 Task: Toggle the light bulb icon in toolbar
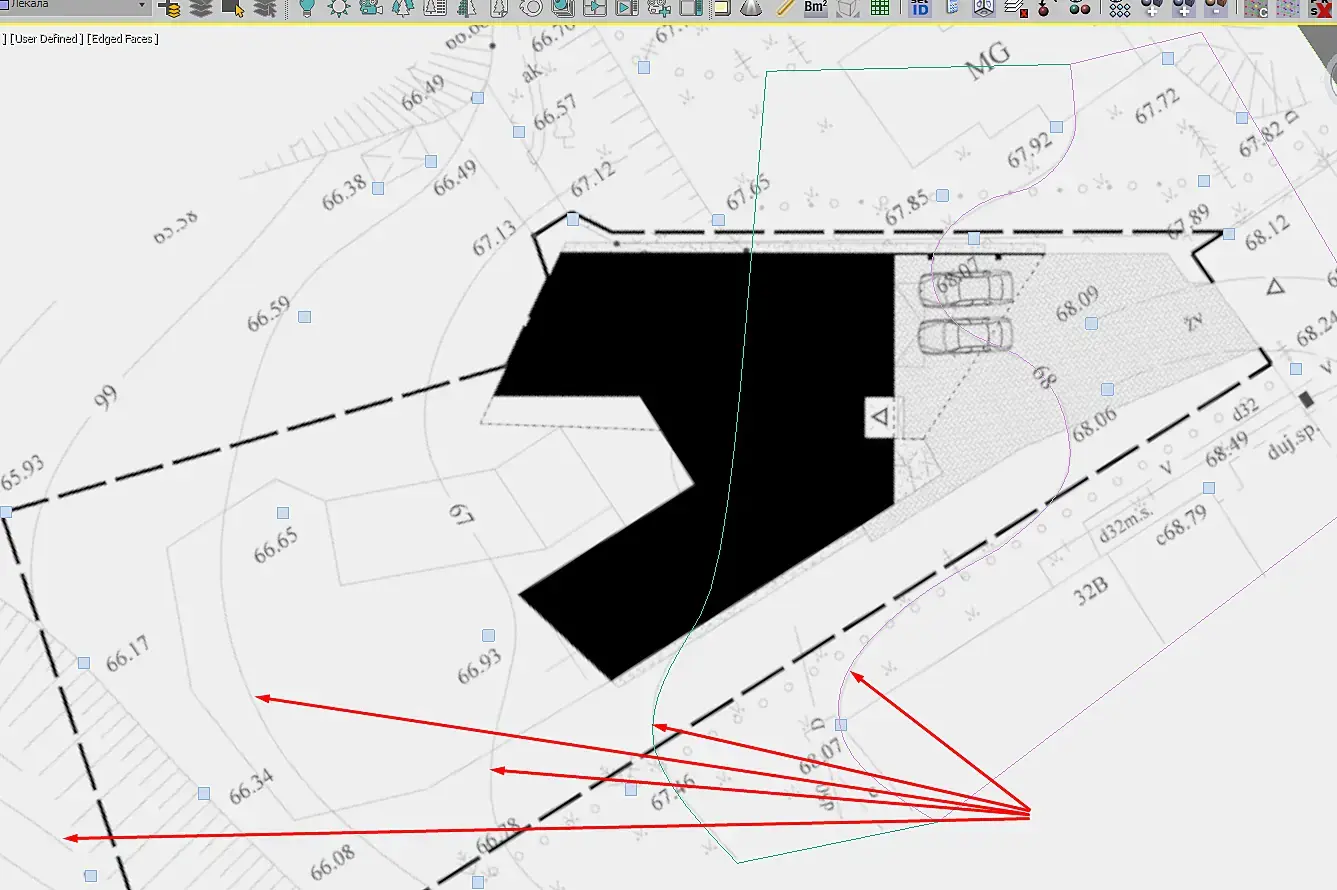pyautogui.click(x=307, y=9)
